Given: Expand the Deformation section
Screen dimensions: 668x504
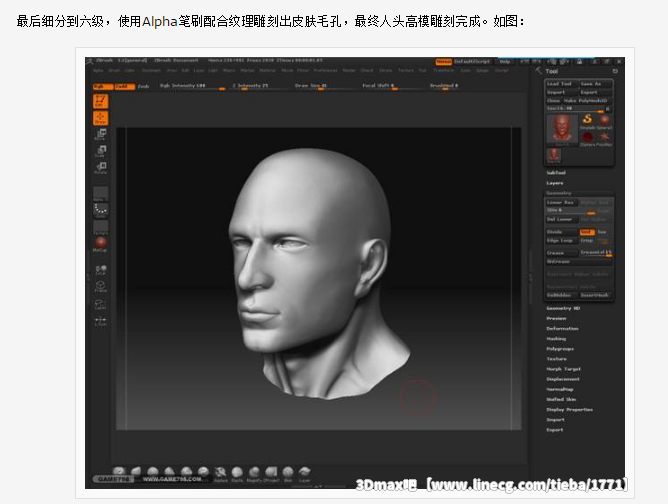Looking at the screenshot, I should [x=562, y=329].
